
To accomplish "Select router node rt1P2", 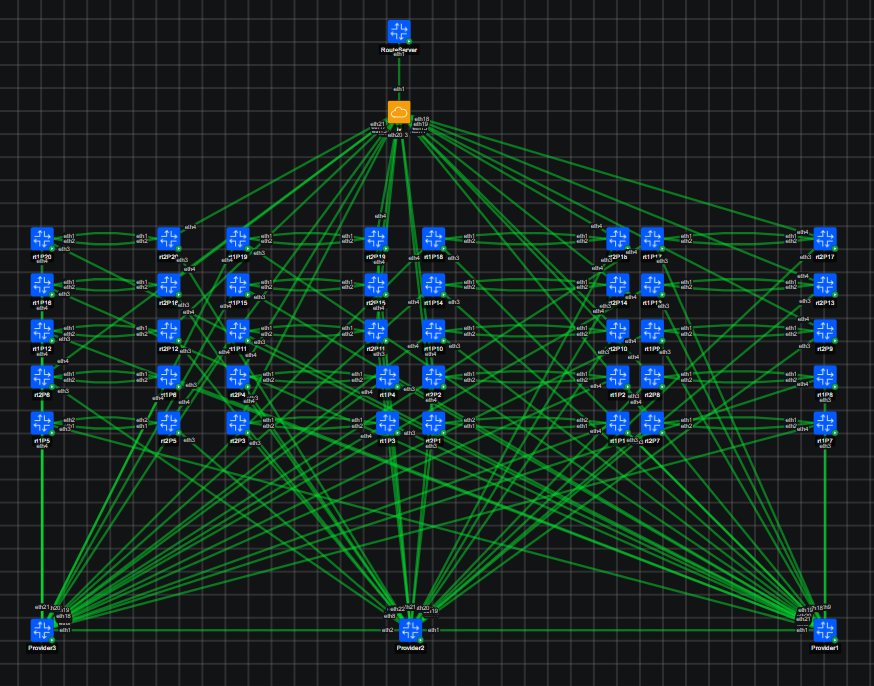I will (618, 377).
